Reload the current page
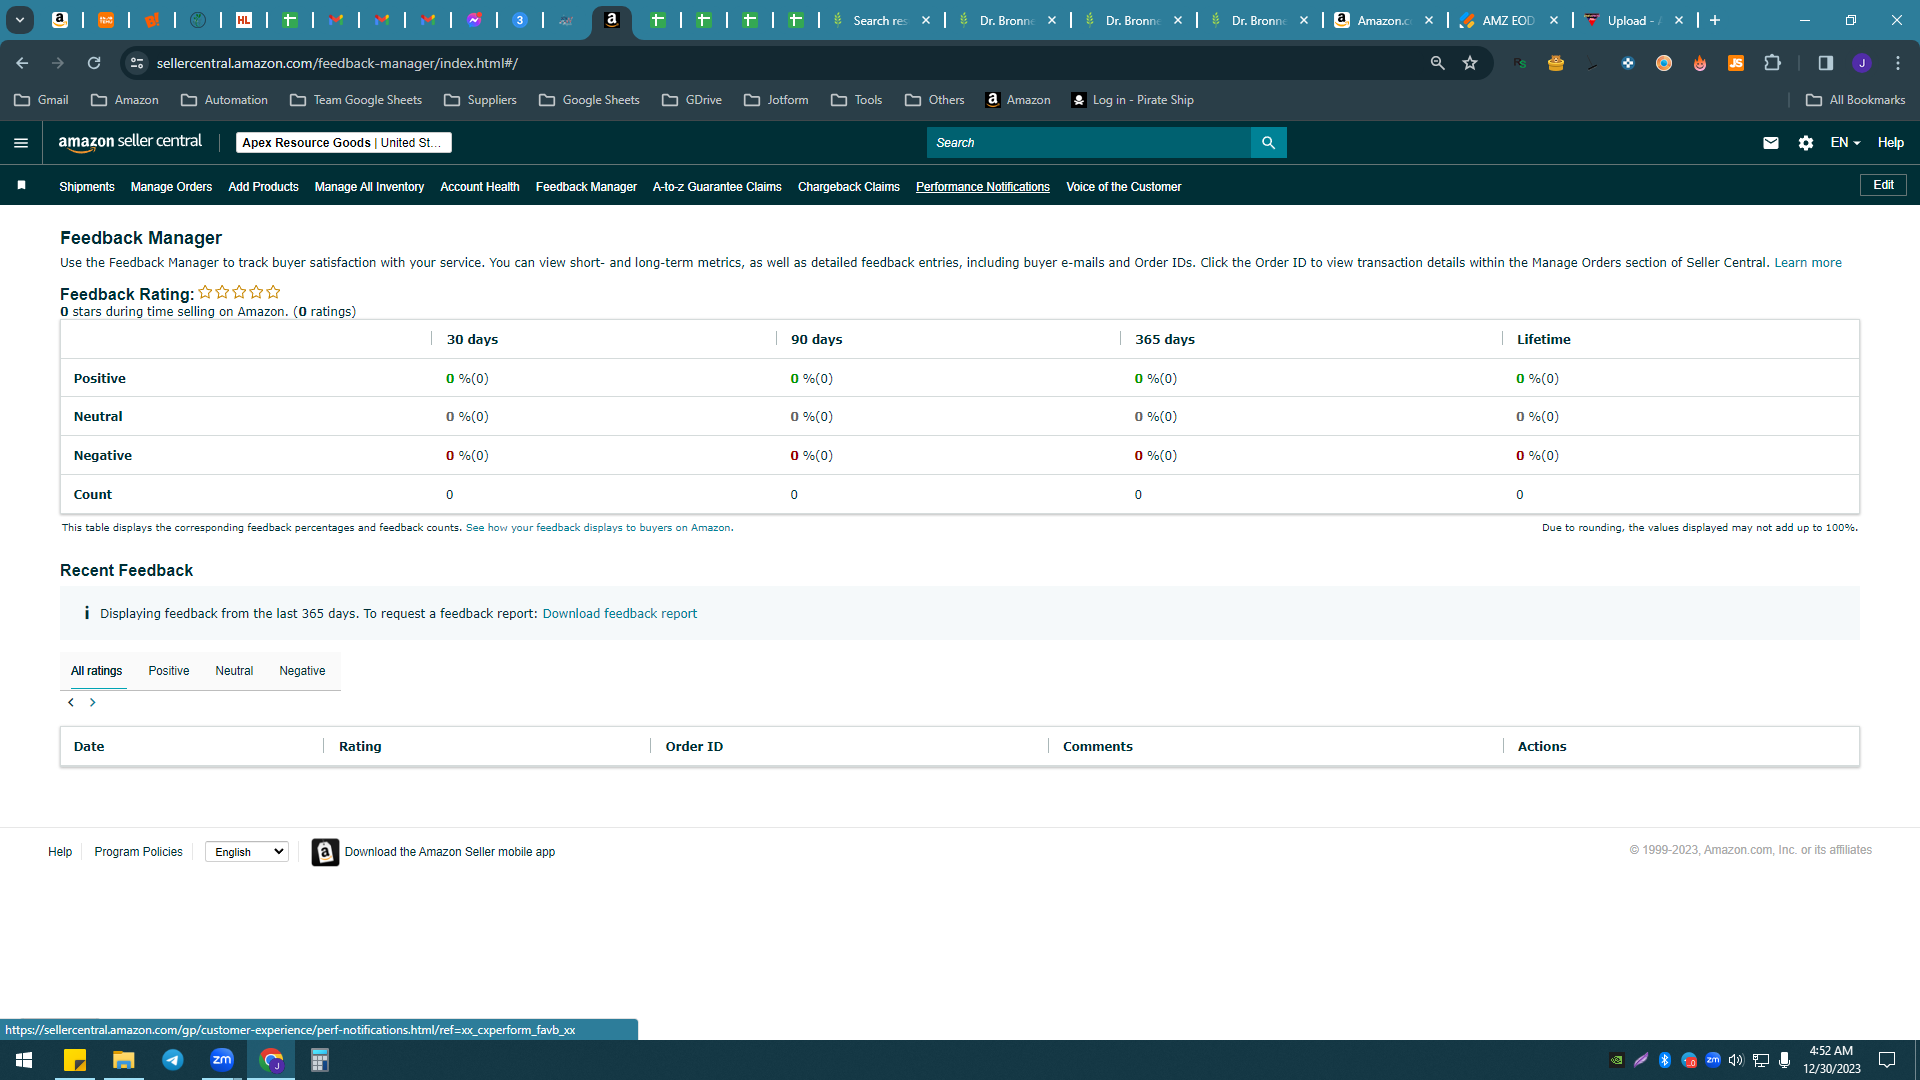The height and width of the screenshot is (1080, 1920). (x=94, y=63)
